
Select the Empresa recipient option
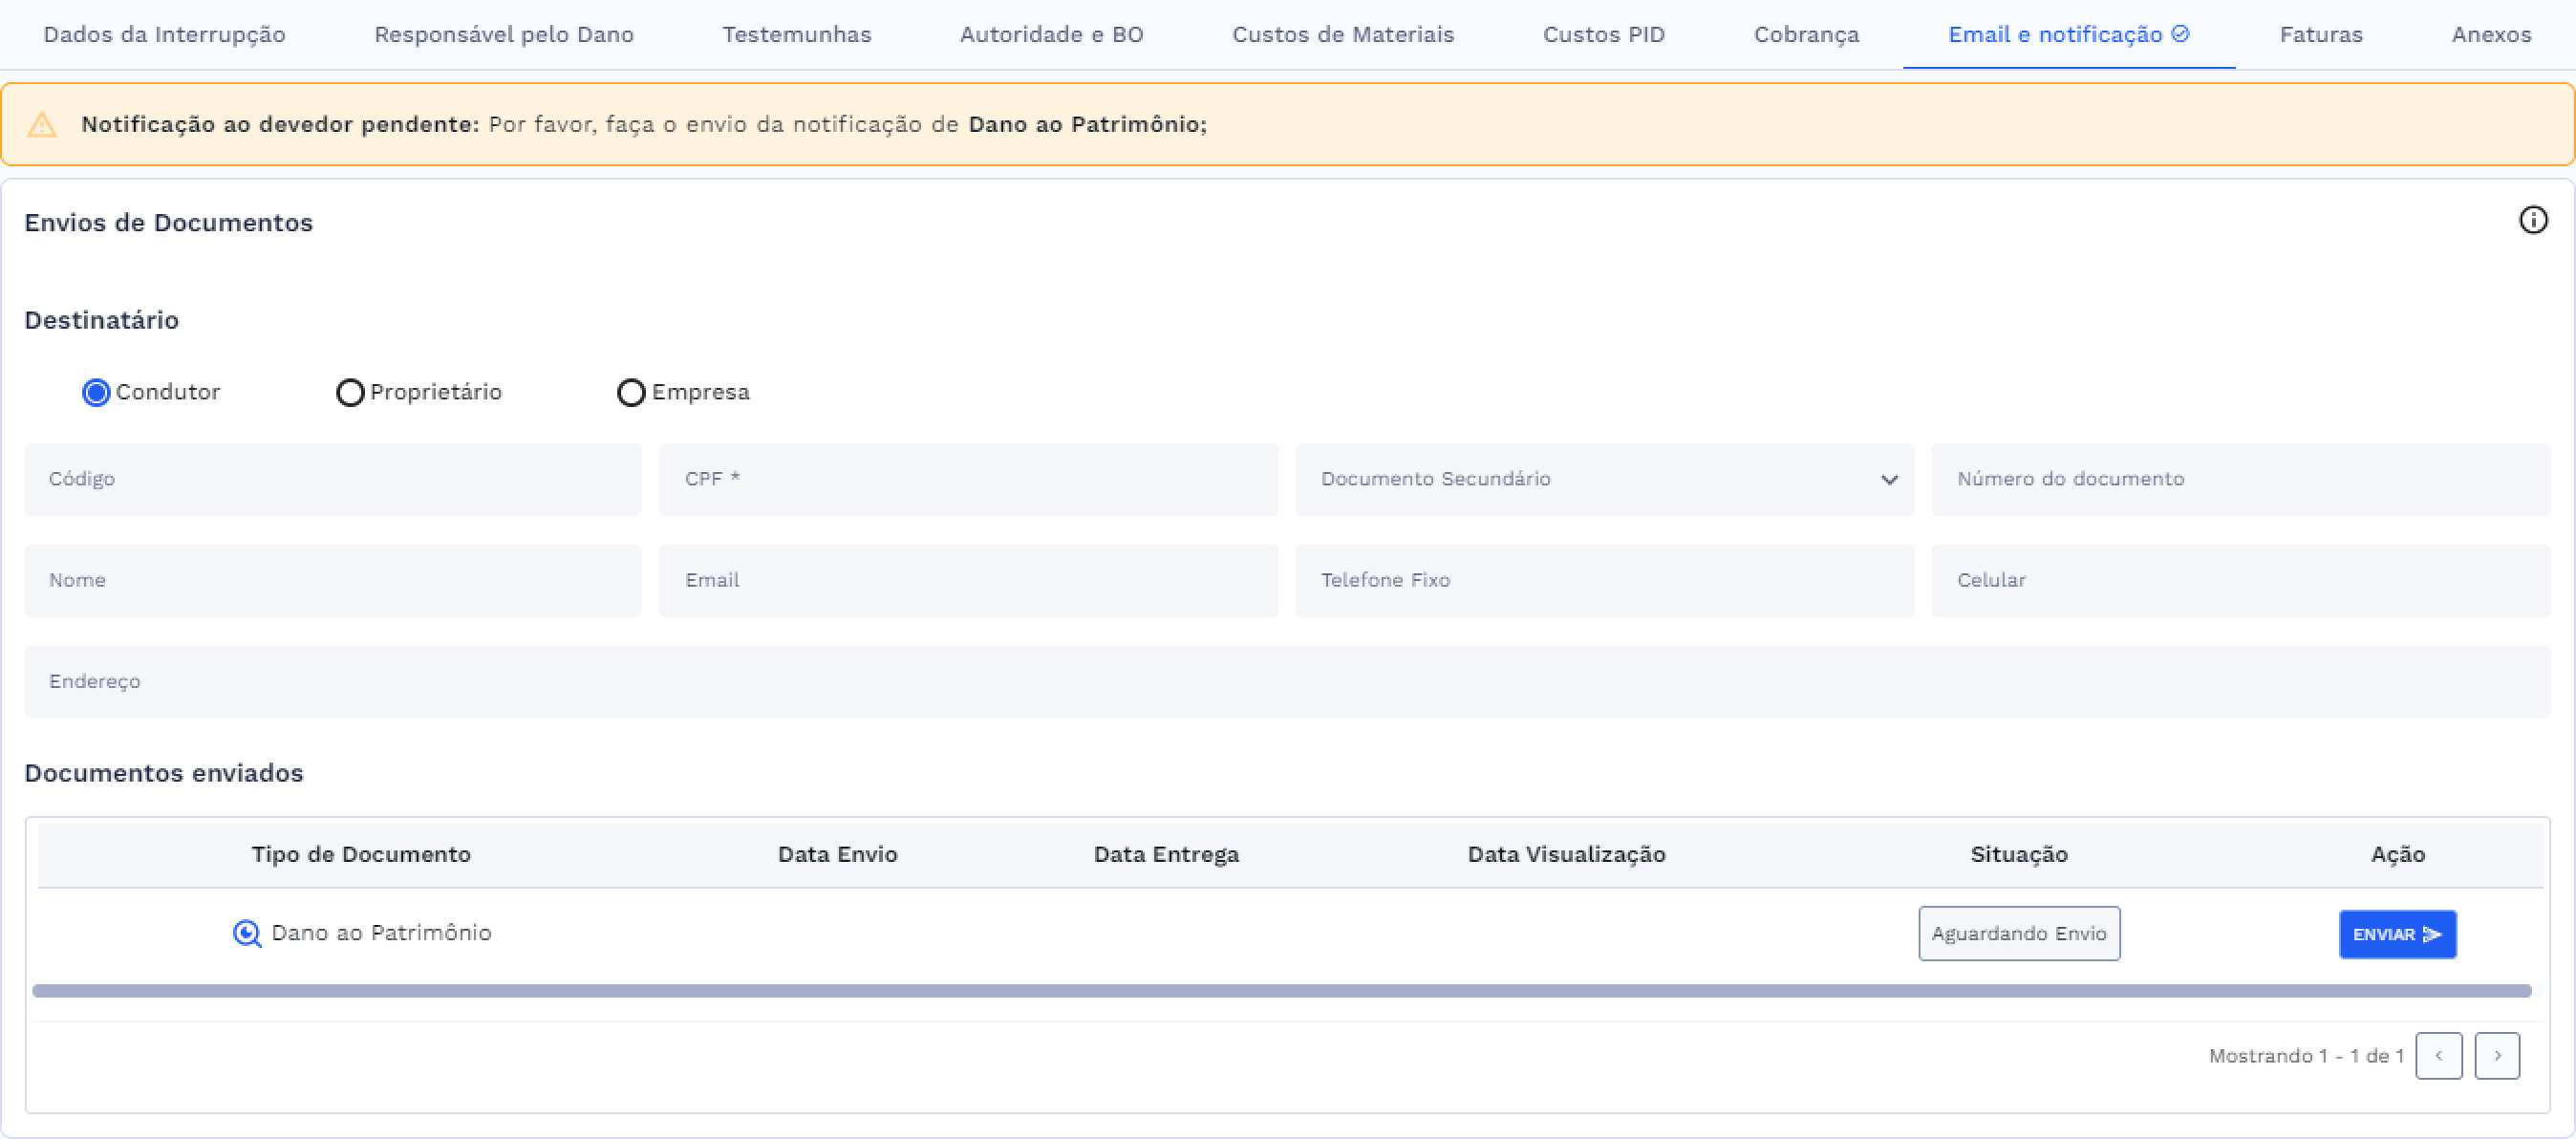click(631, 392)
